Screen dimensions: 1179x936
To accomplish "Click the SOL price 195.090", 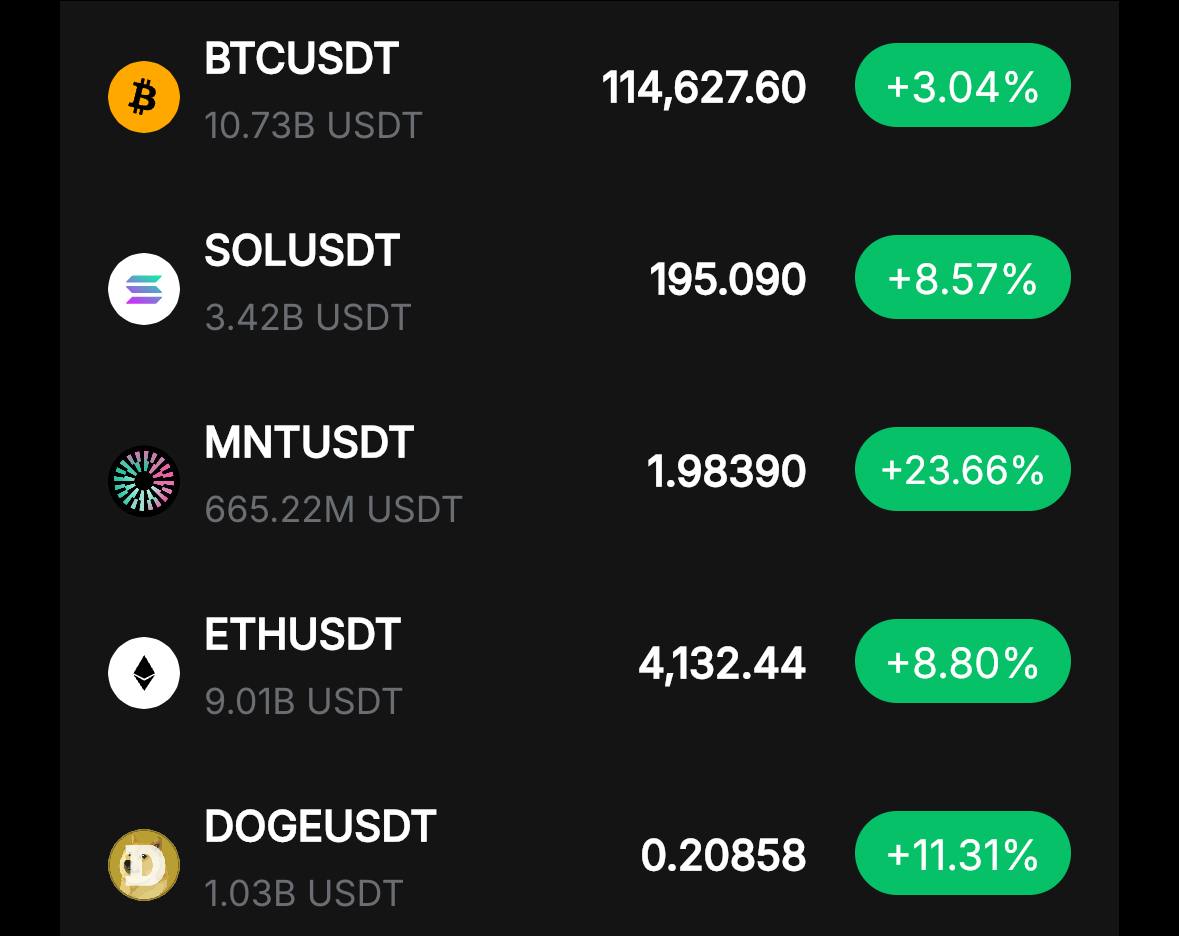I will click(727, 280).
